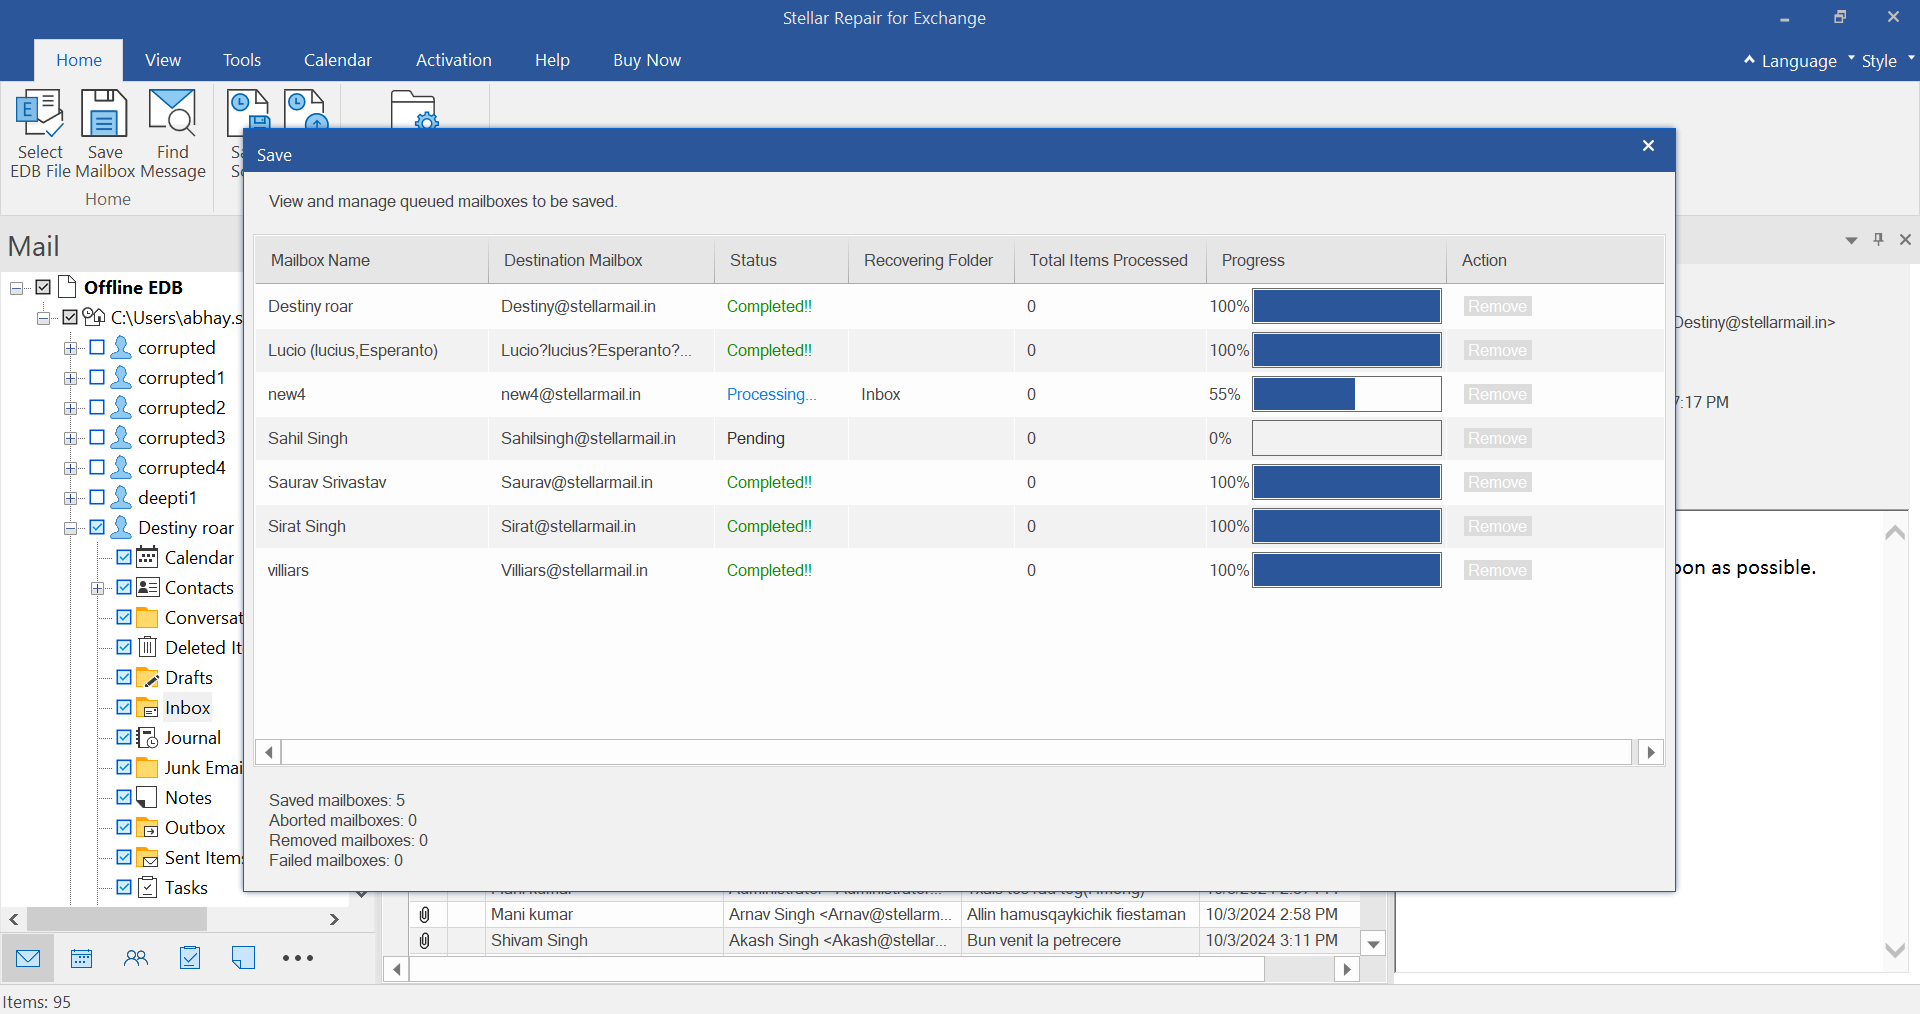This screenshot has height=1014, width=1920.
Task: Open the Tools ribbon tab
Action: click(x=242, y=60)
